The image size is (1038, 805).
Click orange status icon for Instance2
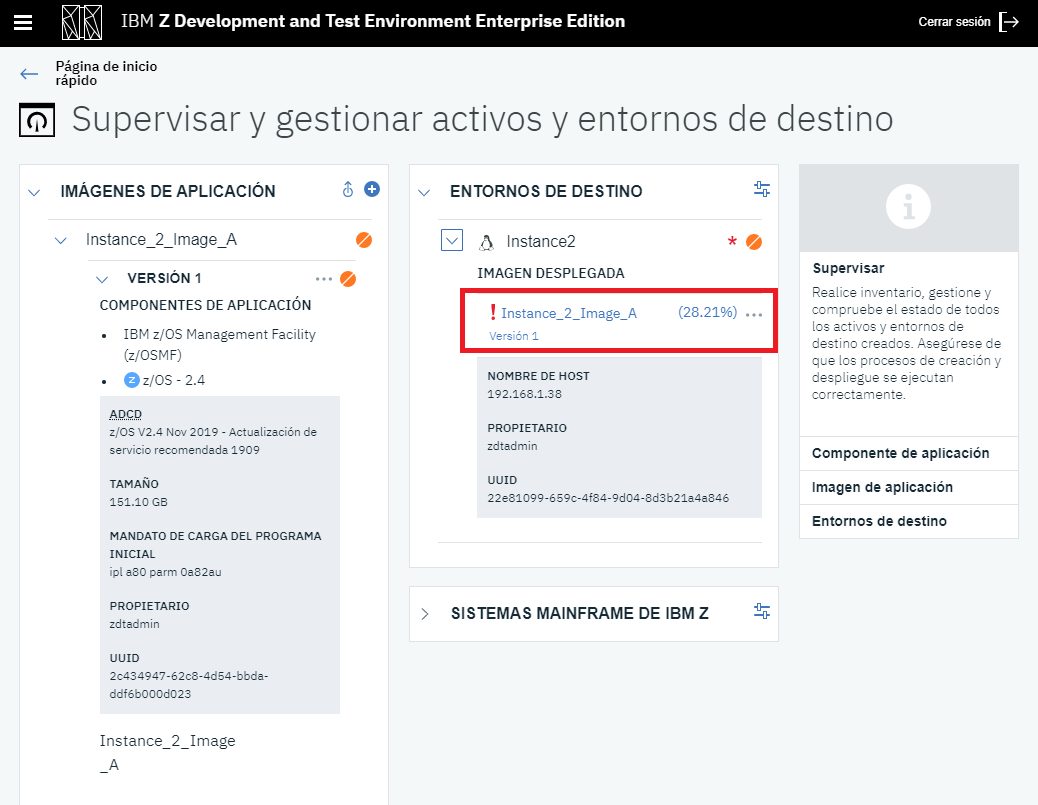(753, 242)
